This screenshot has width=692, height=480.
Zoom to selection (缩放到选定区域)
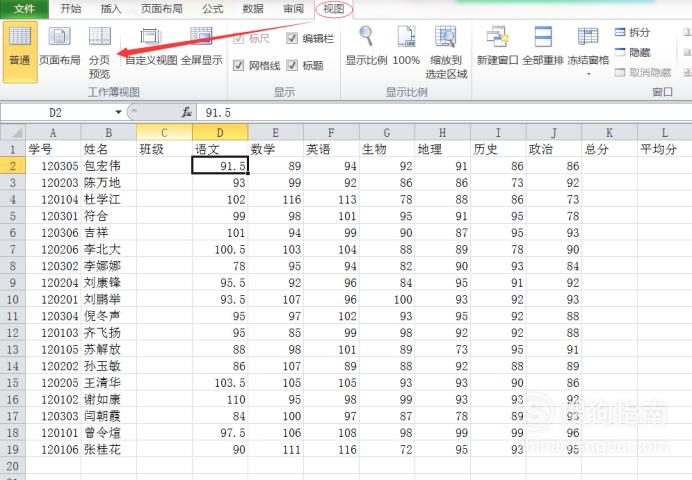(446, 52)
